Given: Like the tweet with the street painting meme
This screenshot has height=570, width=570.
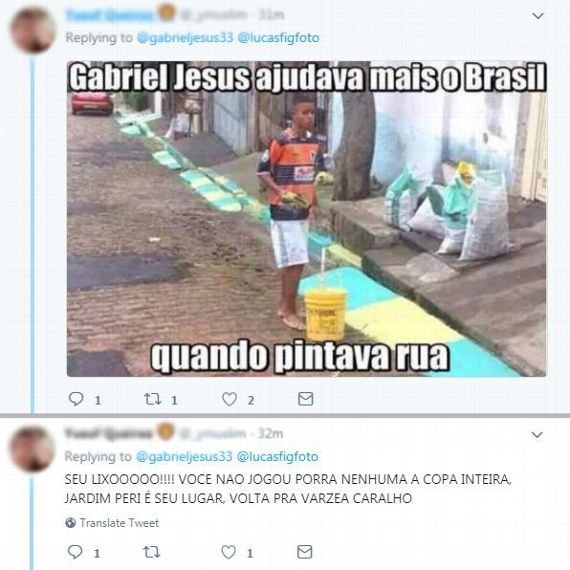Looking at the screenshot, I should [229, 399].
